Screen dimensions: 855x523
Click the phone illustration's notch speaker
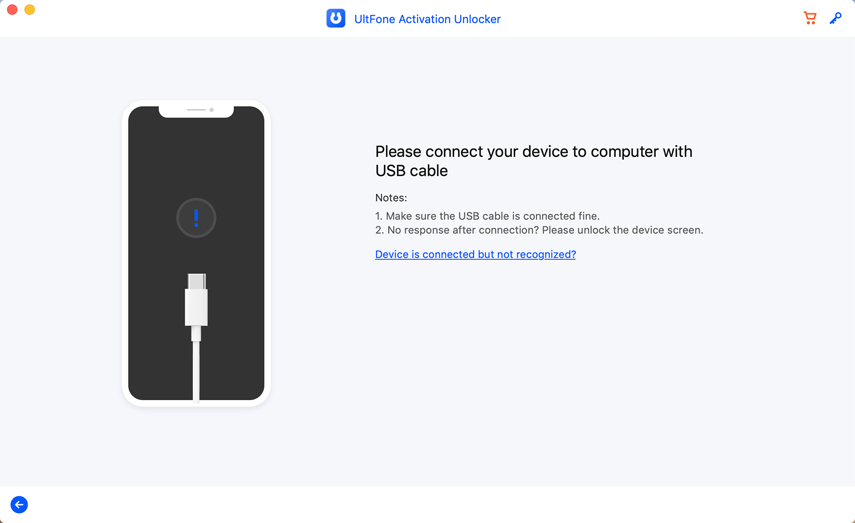[195, 110]
